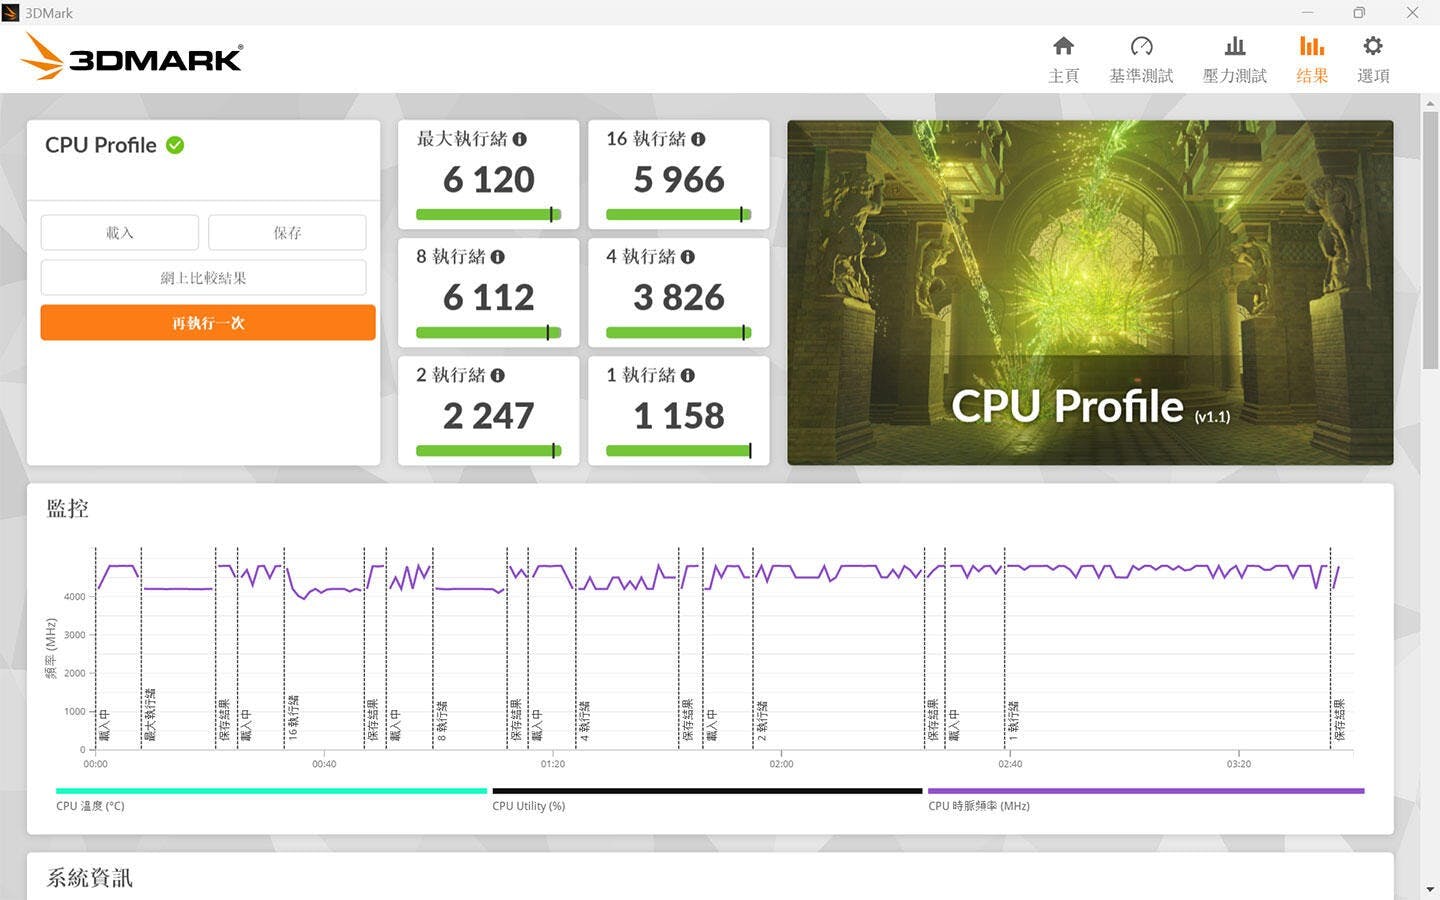Open the Stress Test (壓力測試) icon

(1234, 47)
